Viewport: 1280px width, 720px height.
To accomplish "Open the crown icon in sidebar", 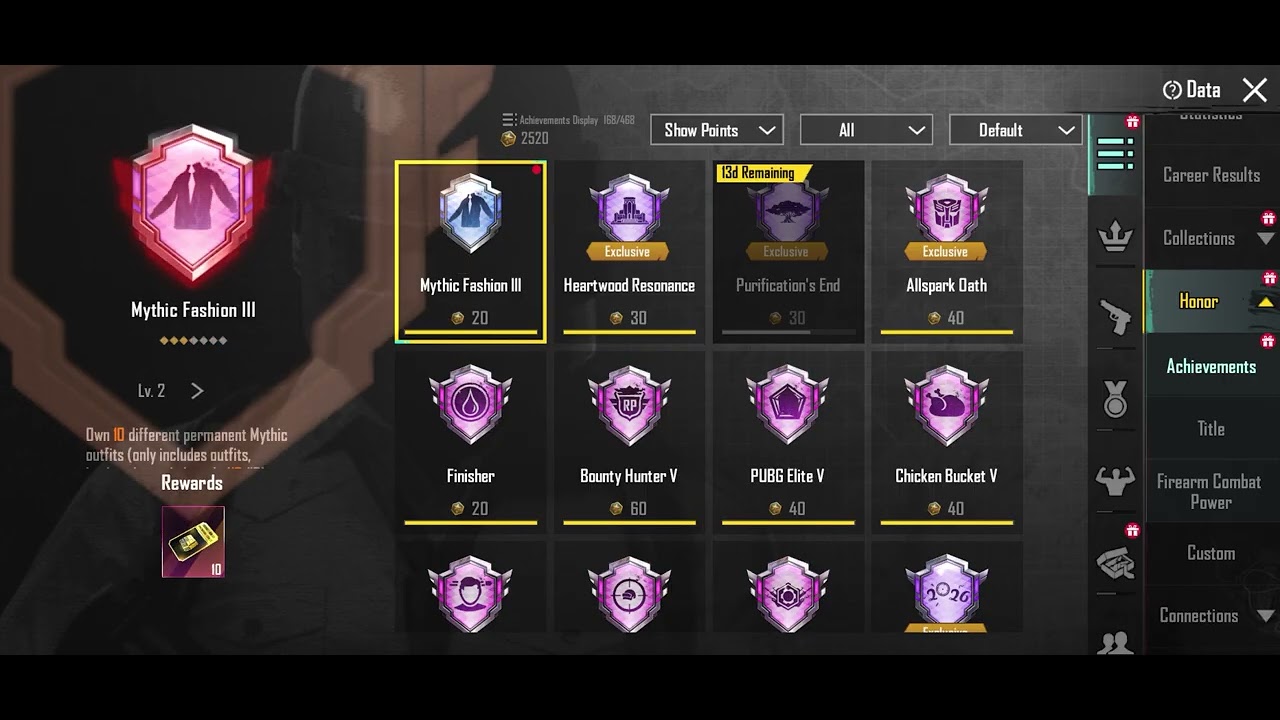I will tap(1115, 237).
